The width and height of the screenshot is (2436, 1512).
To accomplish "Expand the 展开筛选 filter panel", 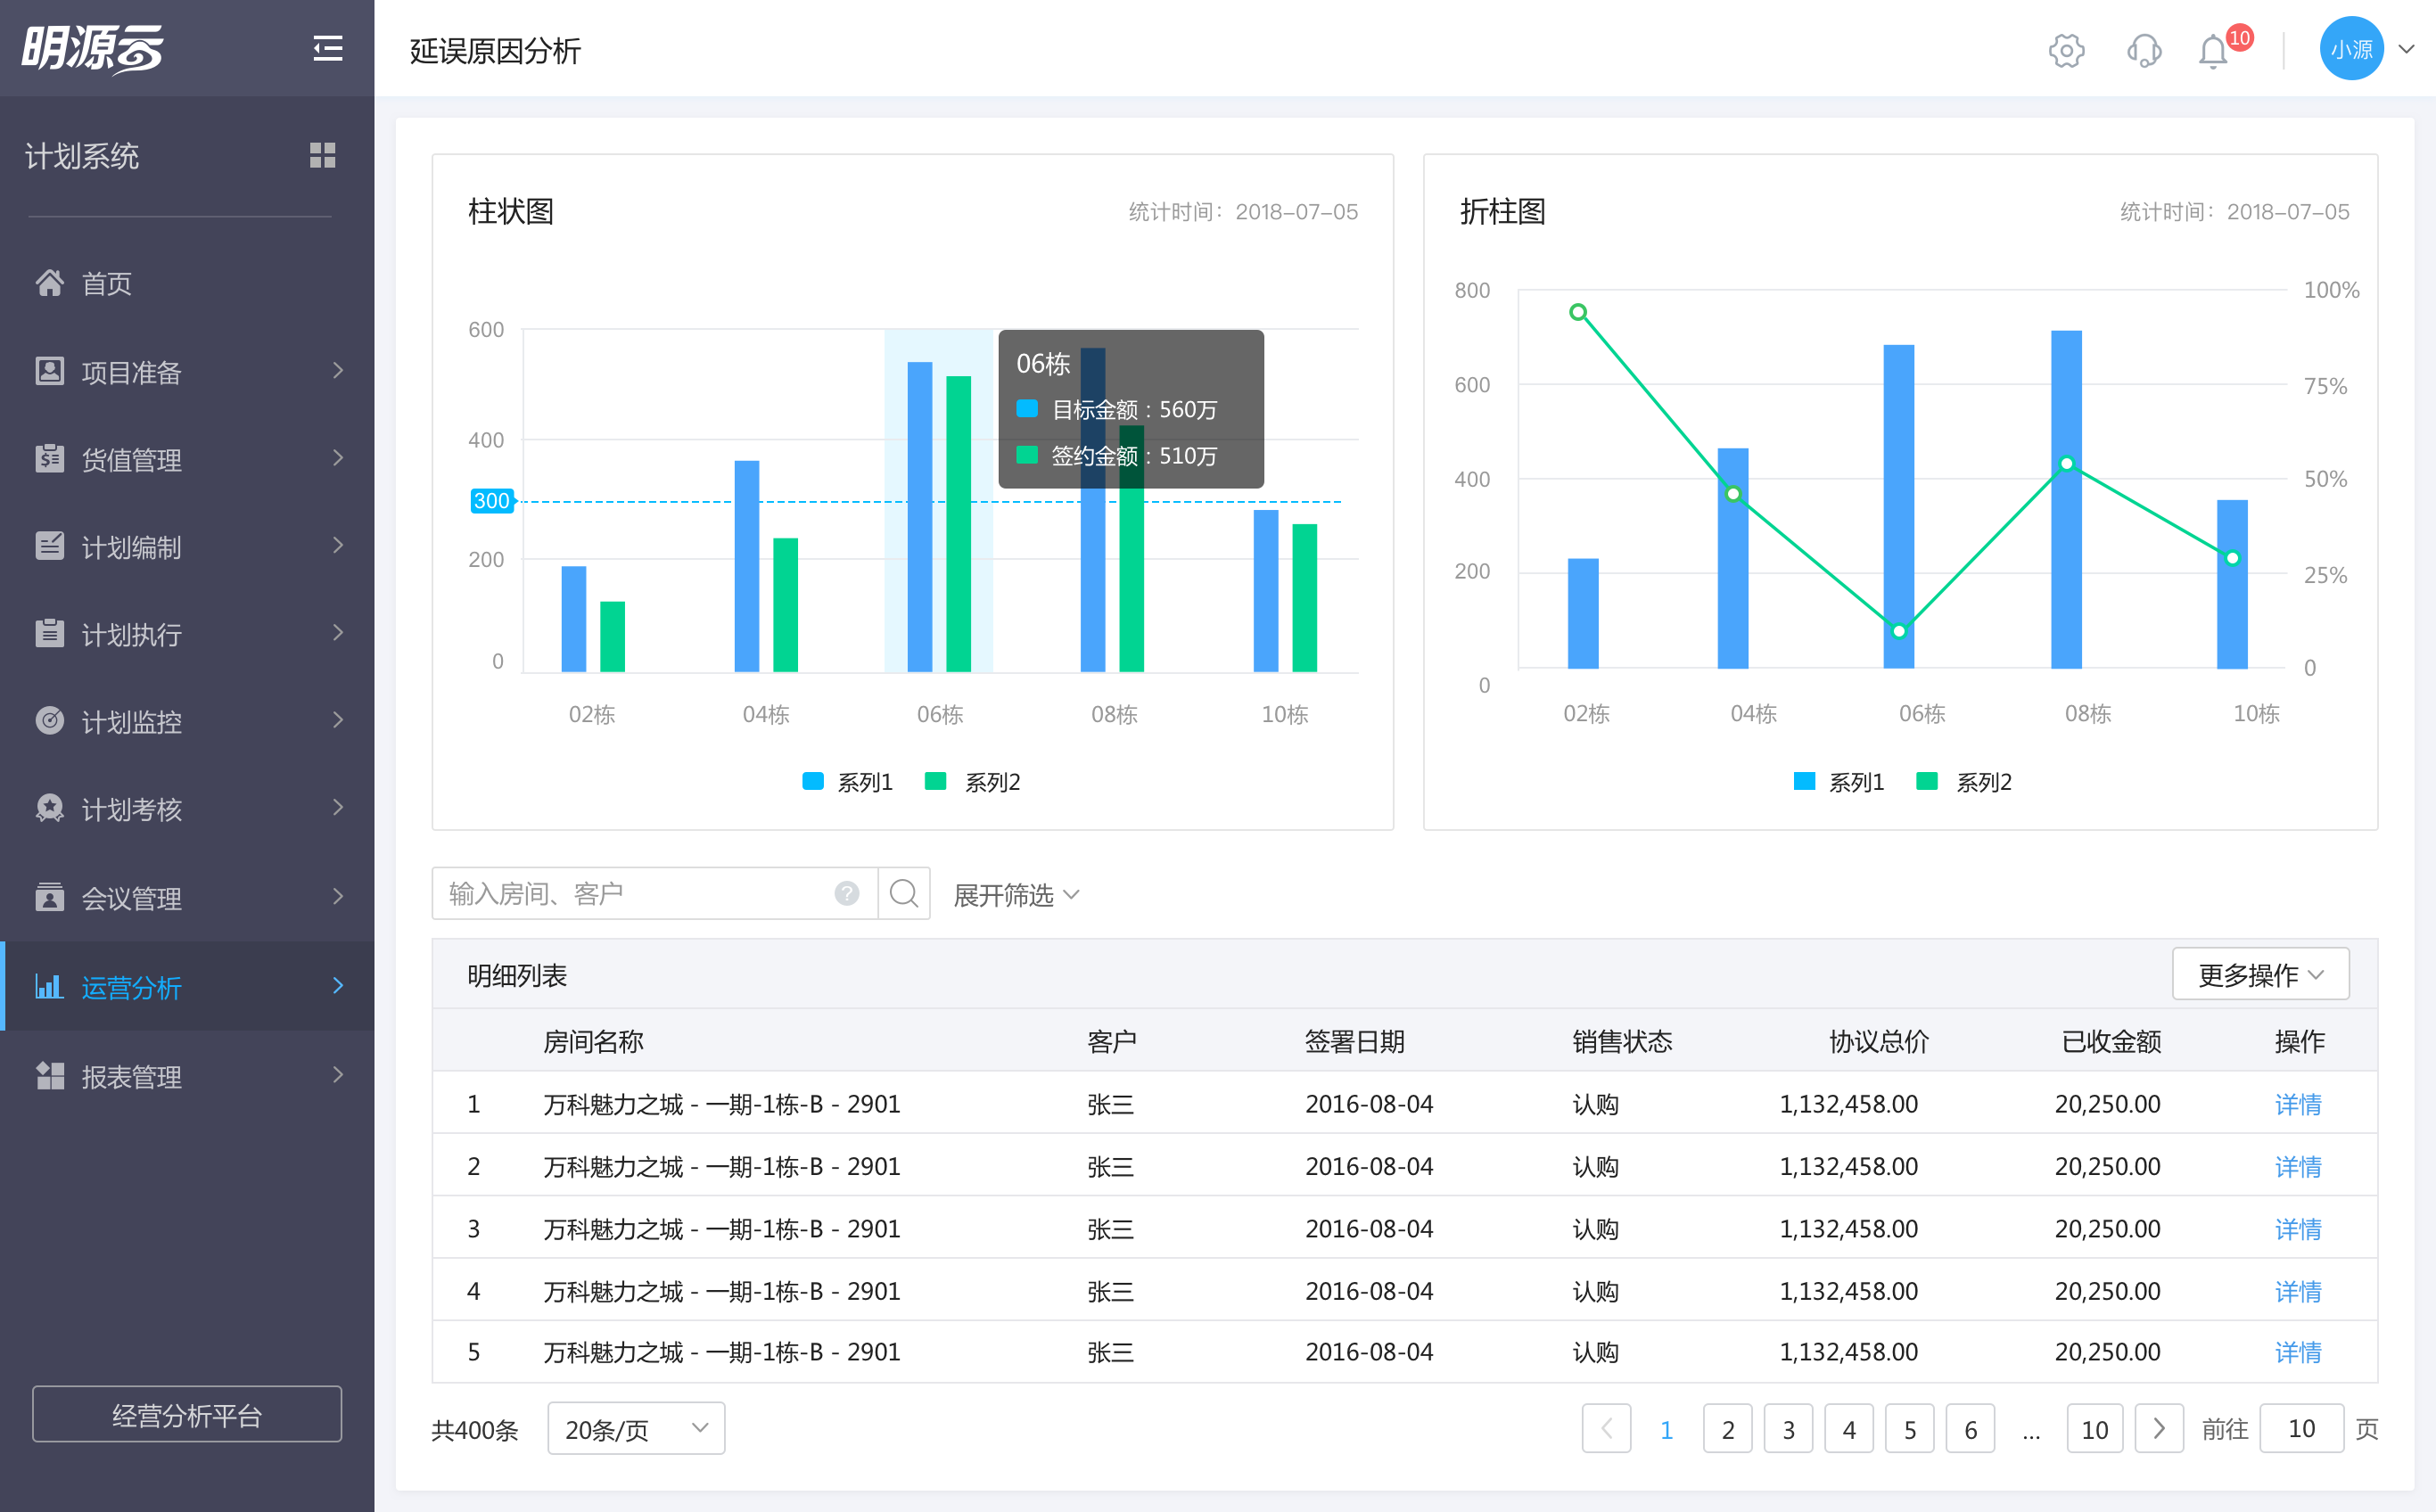I will pyautogui.click(x=1016, y=894).
